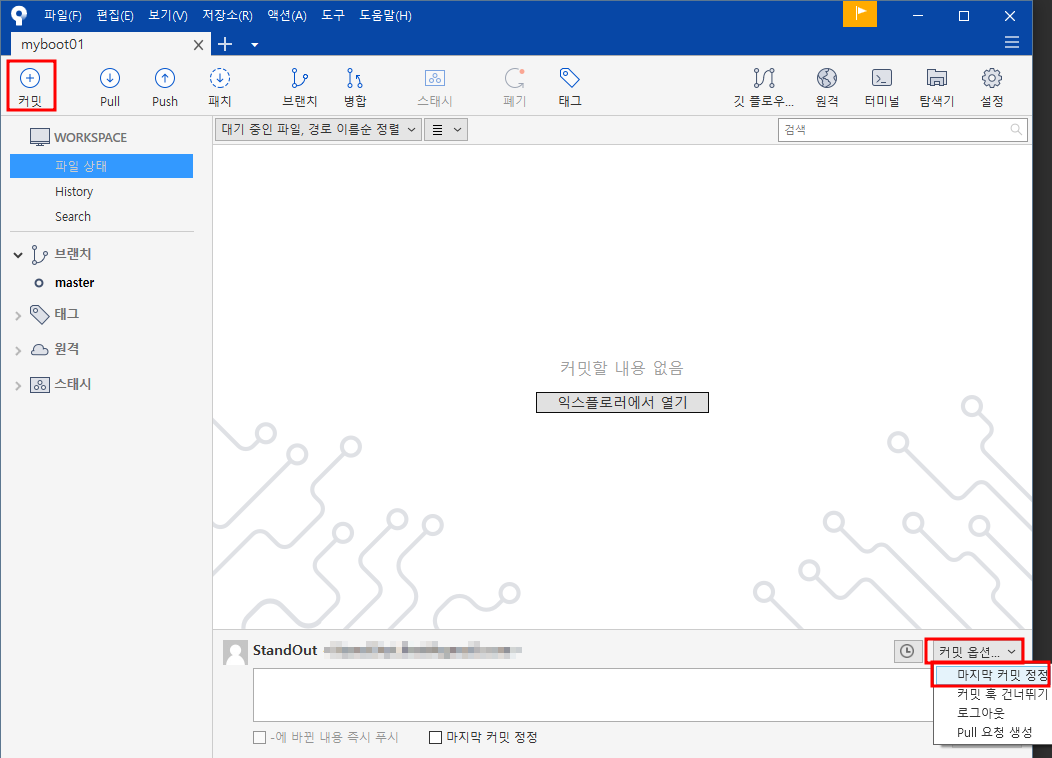Click the search magnifier icon
The image size is (1052, 758).
tap(1016, 129)
